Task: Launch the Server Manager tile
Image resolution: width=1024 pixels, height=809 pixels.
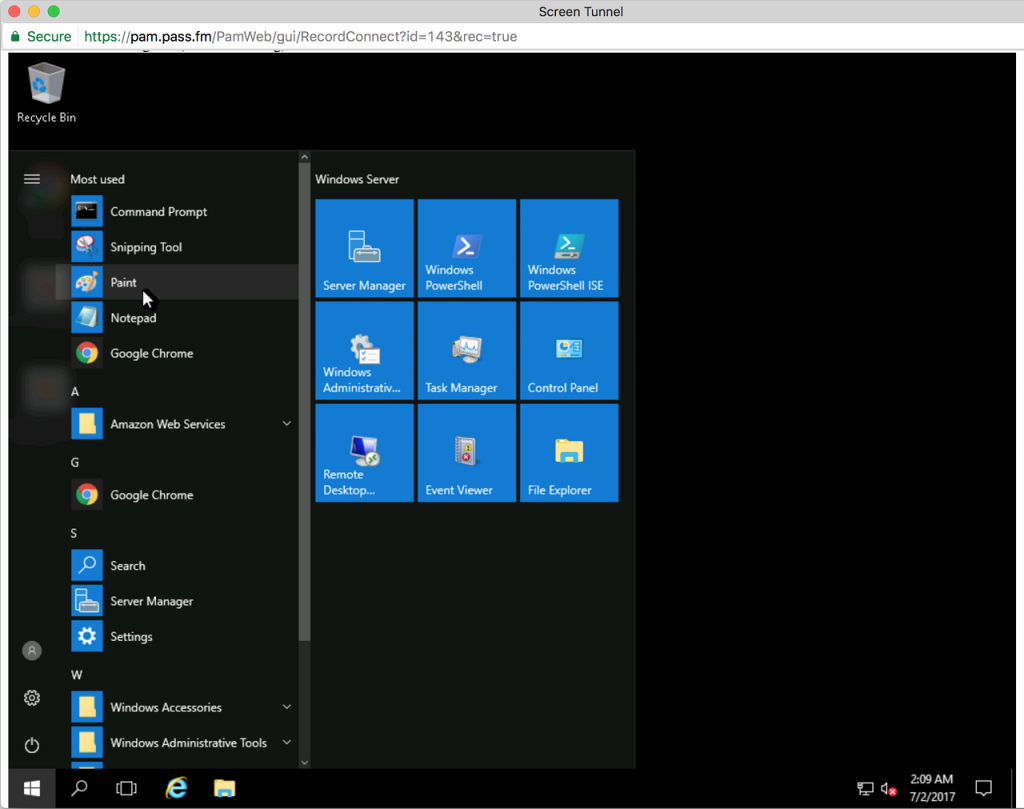Action: 364,248
